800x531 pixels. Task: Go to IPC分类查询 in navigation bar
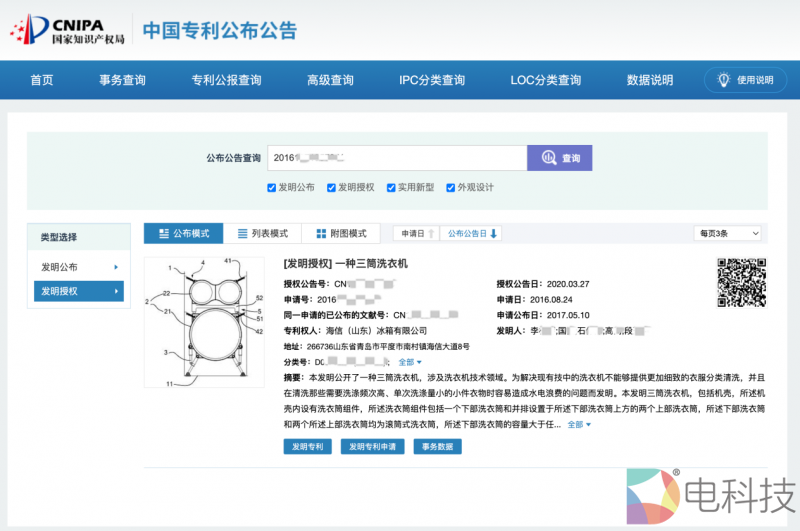432,80
